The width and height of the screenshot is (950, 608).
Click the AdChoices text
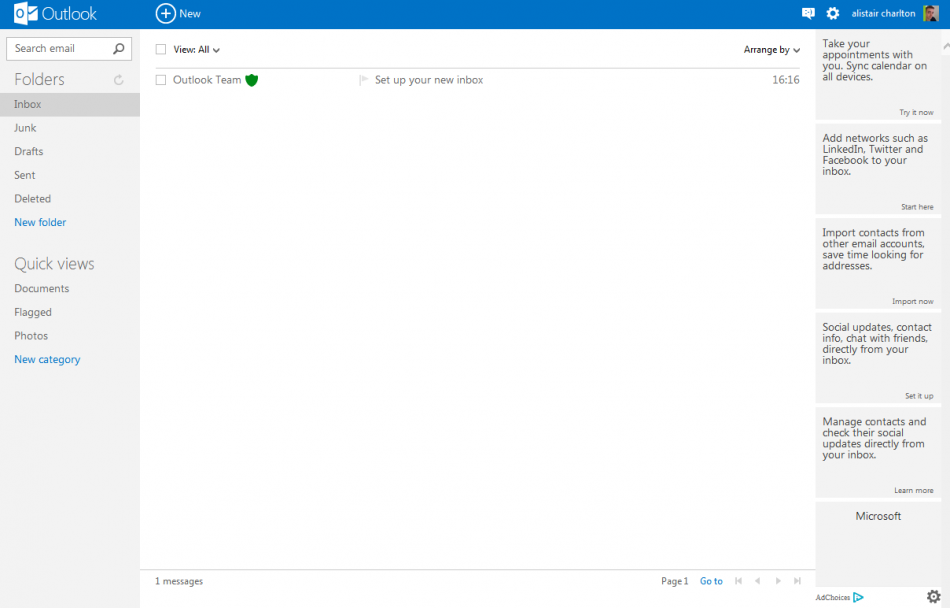click(832, 597)
